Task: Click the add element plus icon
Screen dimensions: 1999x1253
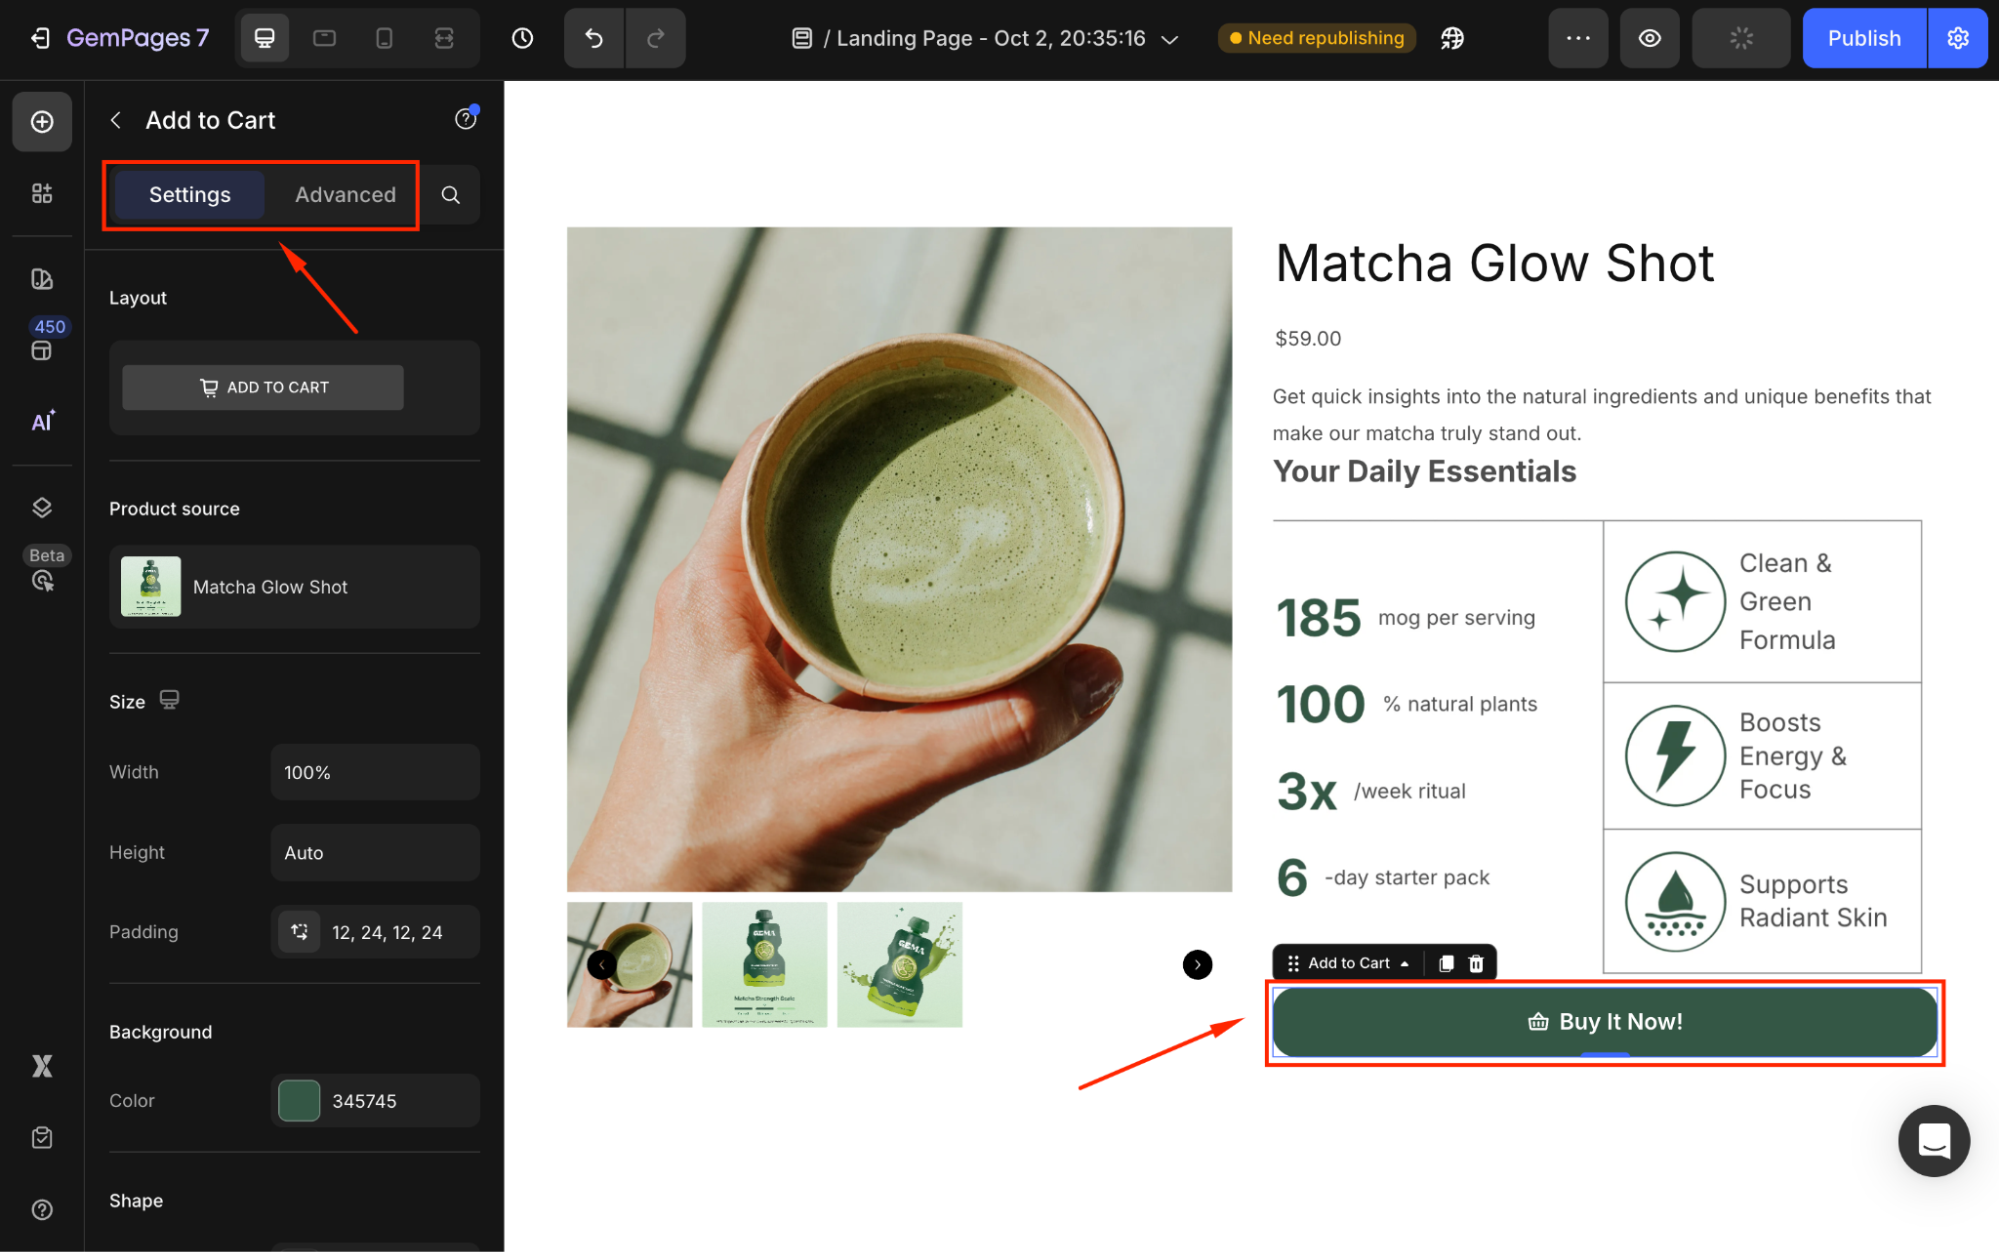Action: tap(42, 122)
